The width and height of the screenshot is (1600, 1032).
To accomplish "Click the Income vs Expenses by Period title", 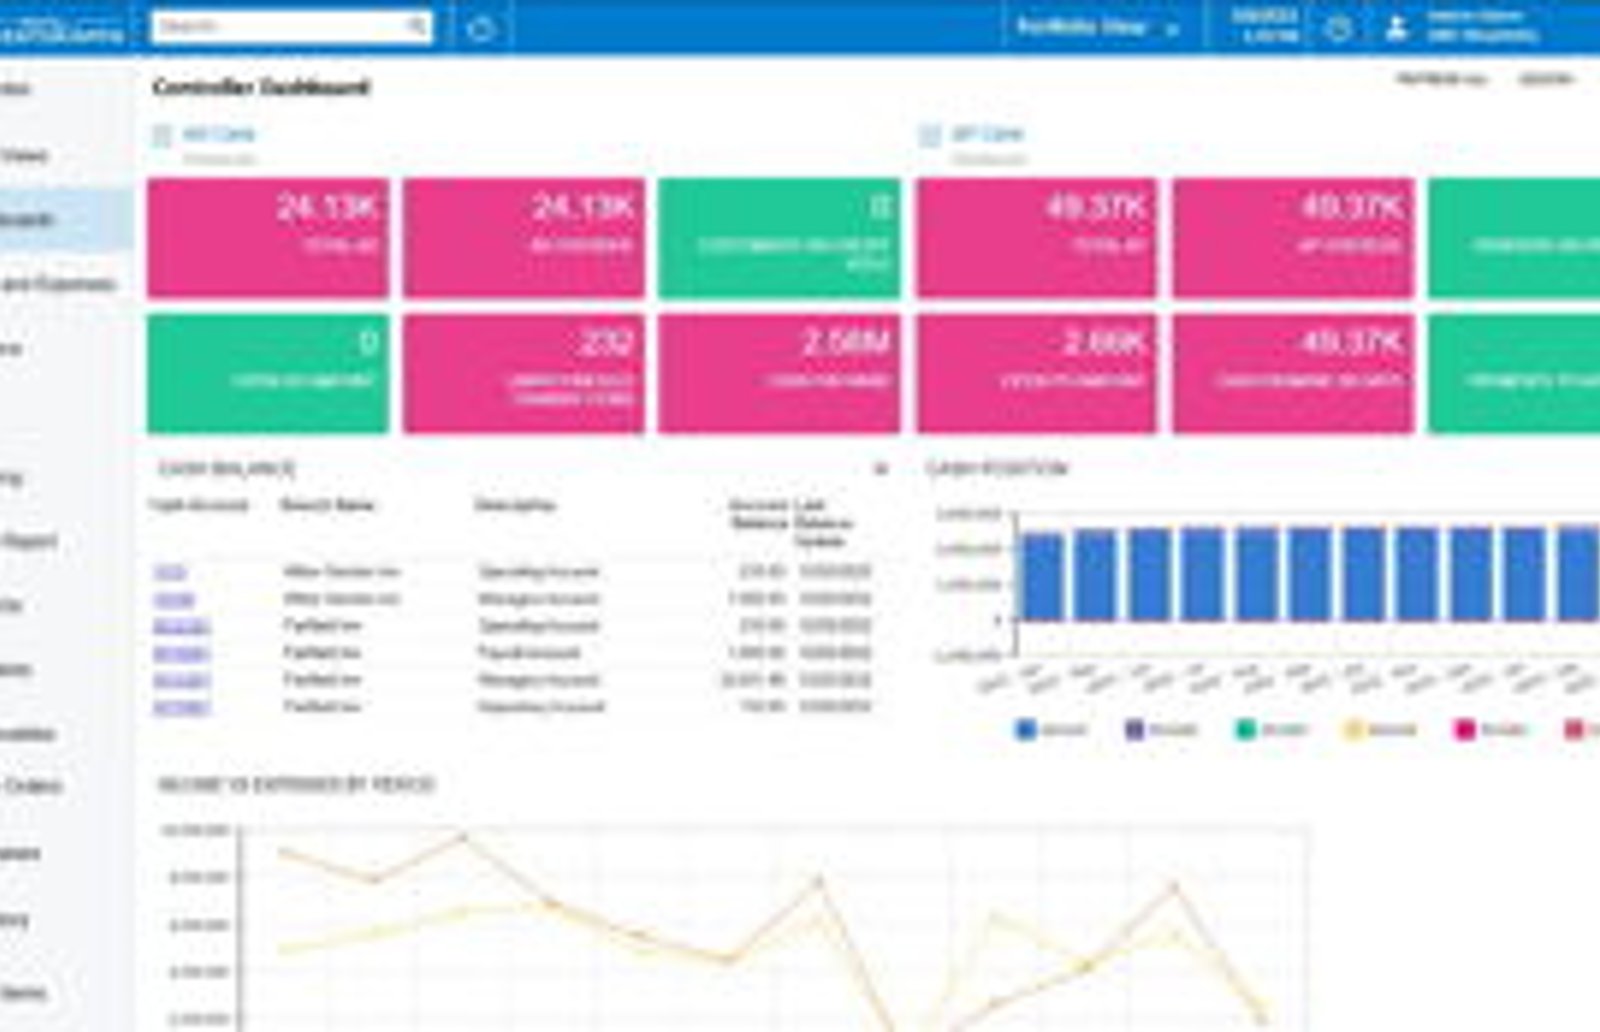I will pyautogui.click(x=296, y=784).
